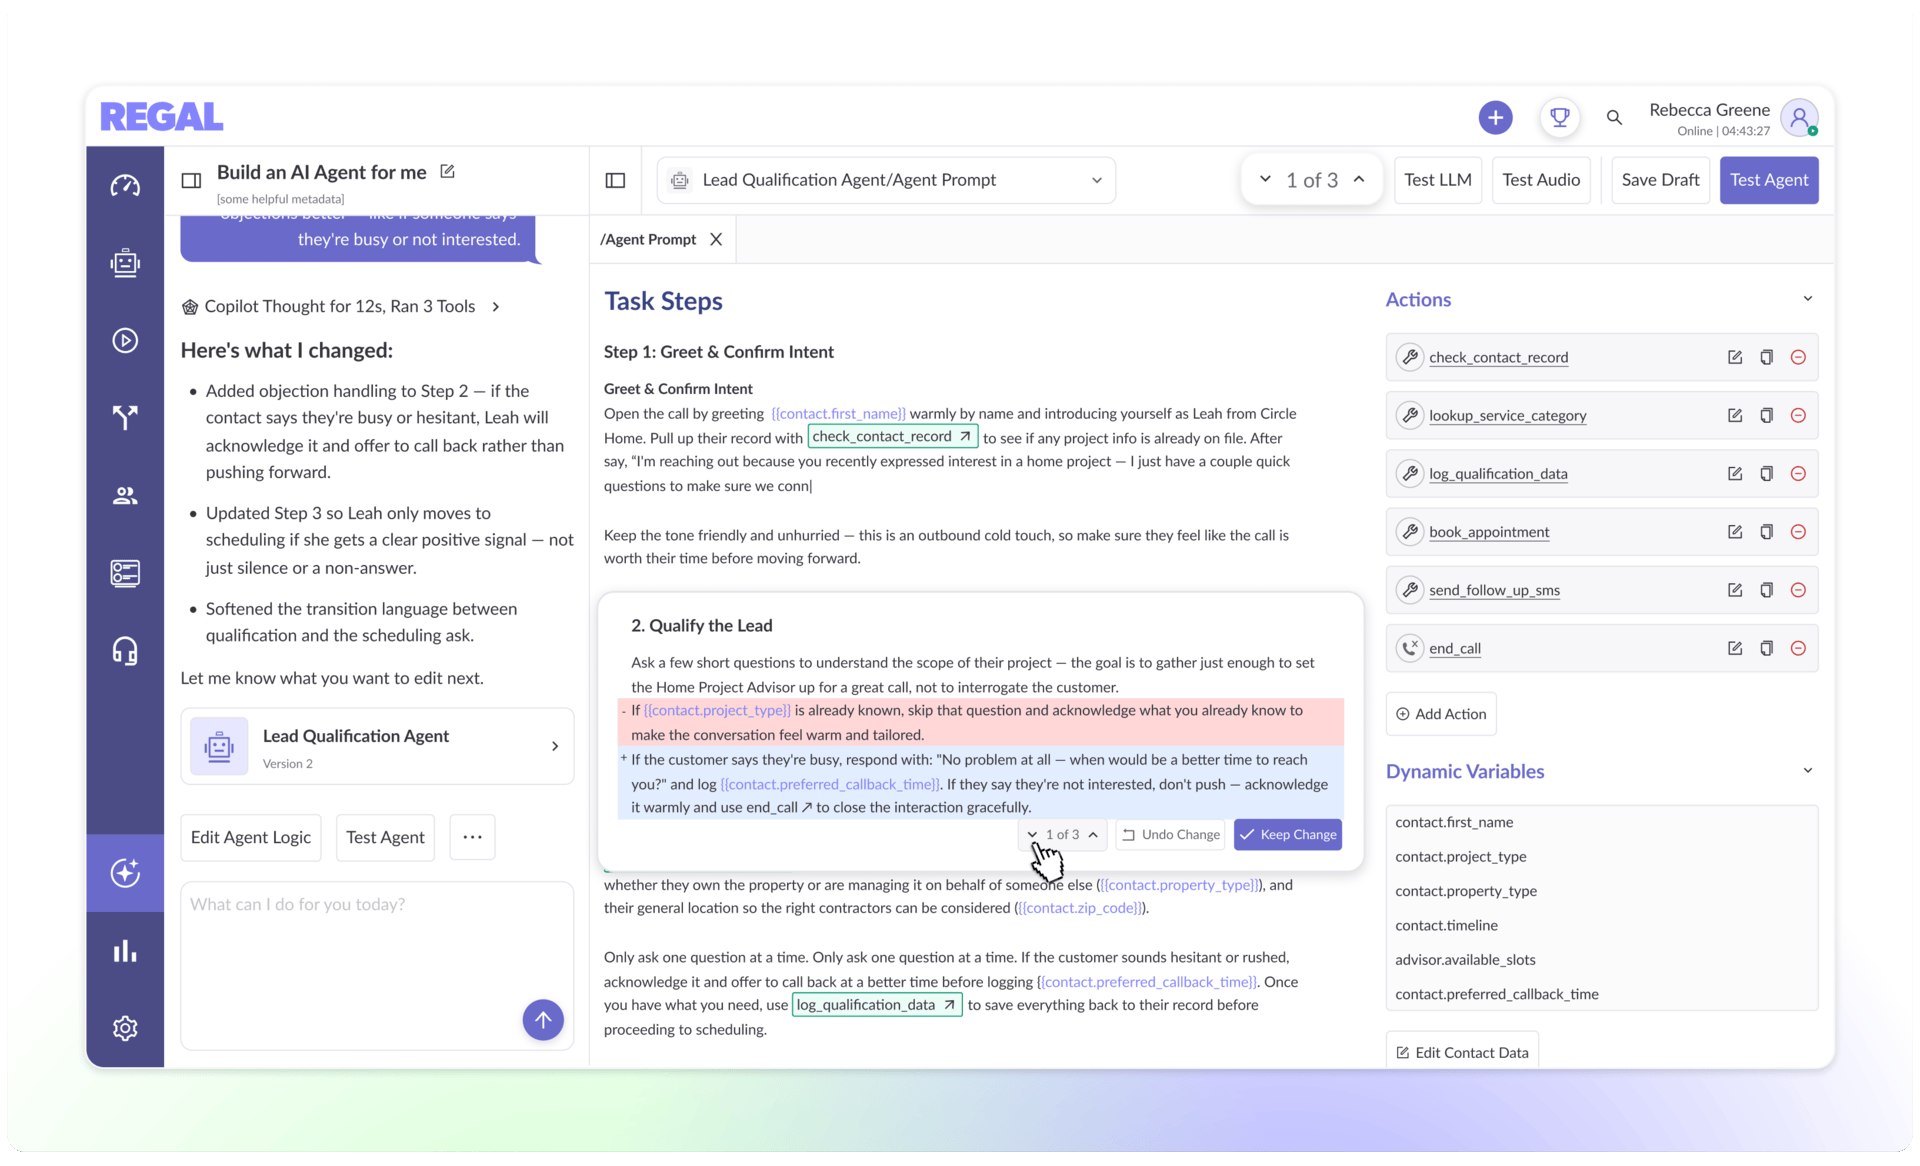The width and height of the screenshot is (1920, 1166).
Task: Remove the end_call action
Action: [1798, 648]
